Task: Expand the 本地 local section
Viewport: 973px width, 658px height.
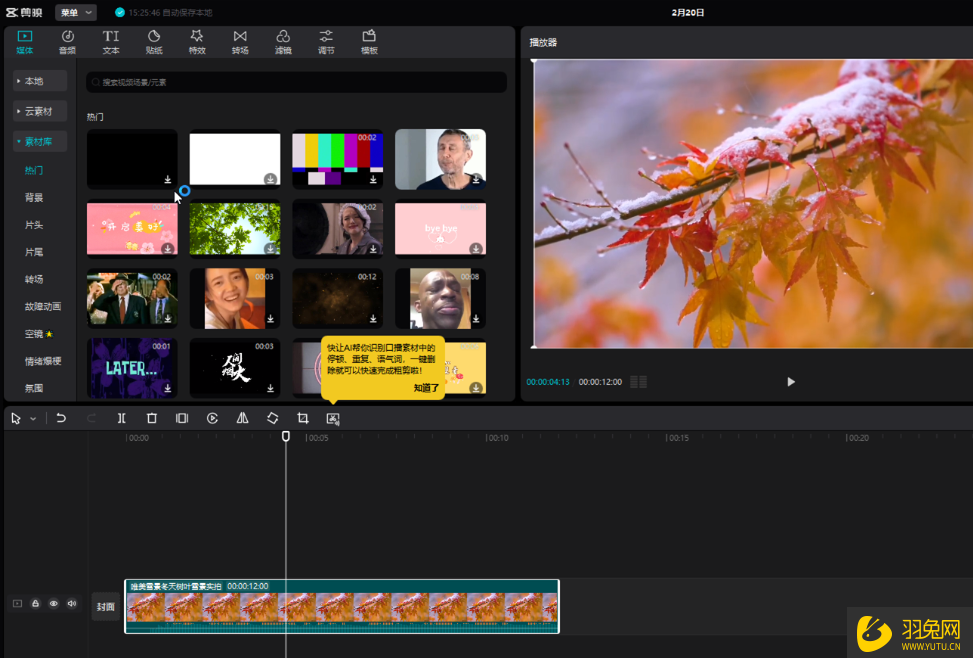Action: [40, 81]
